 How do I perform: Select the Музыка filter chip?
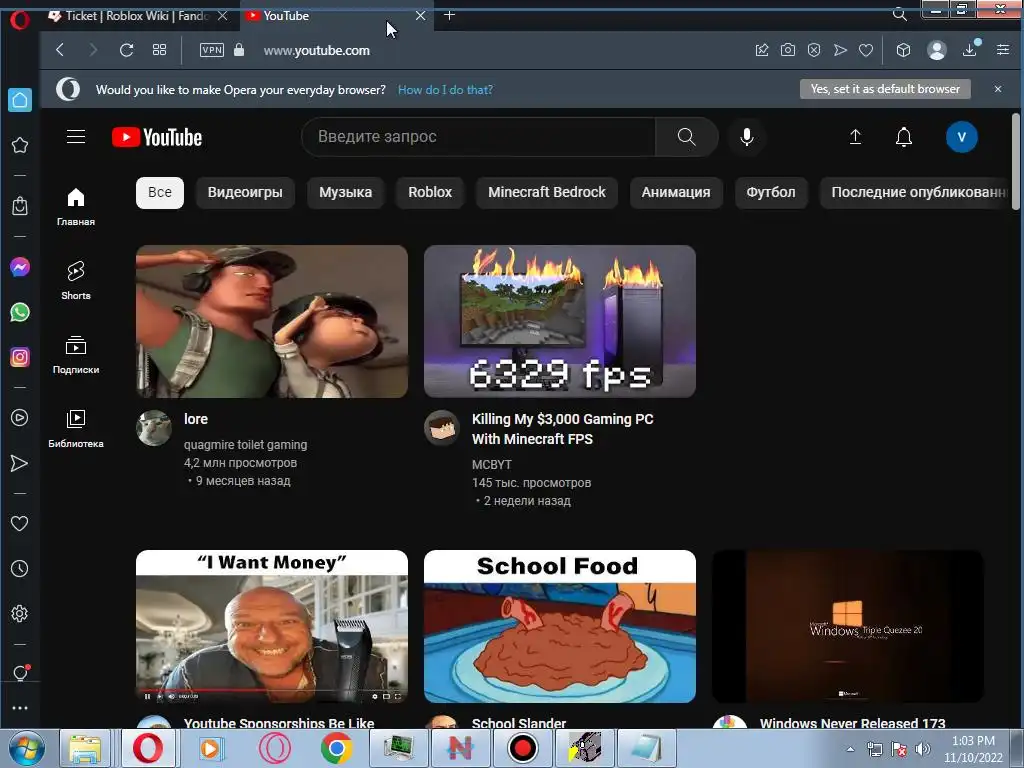pos(345,192)
